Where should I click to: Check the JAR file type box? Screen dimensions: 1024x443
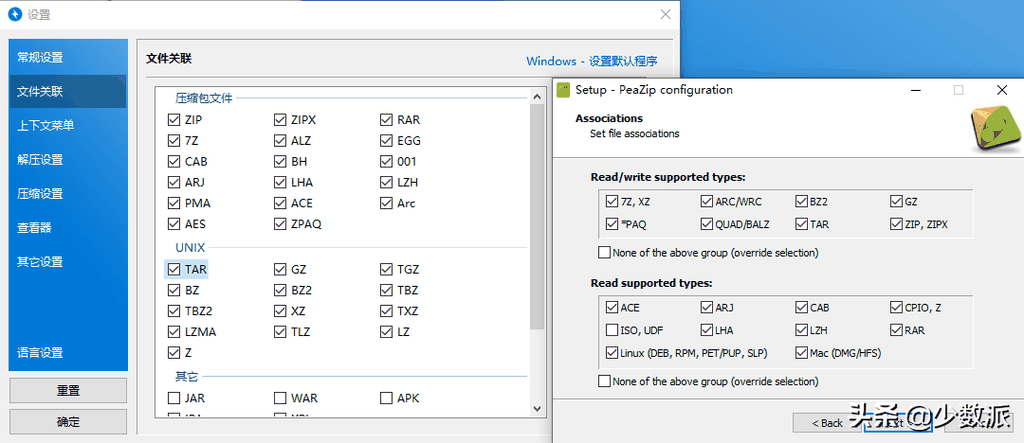[174, 398]
